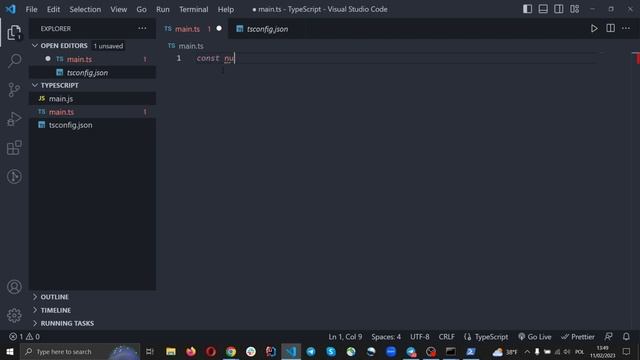640x360 pixels.
Task: Start Go Live server
Action: (534, 337)
